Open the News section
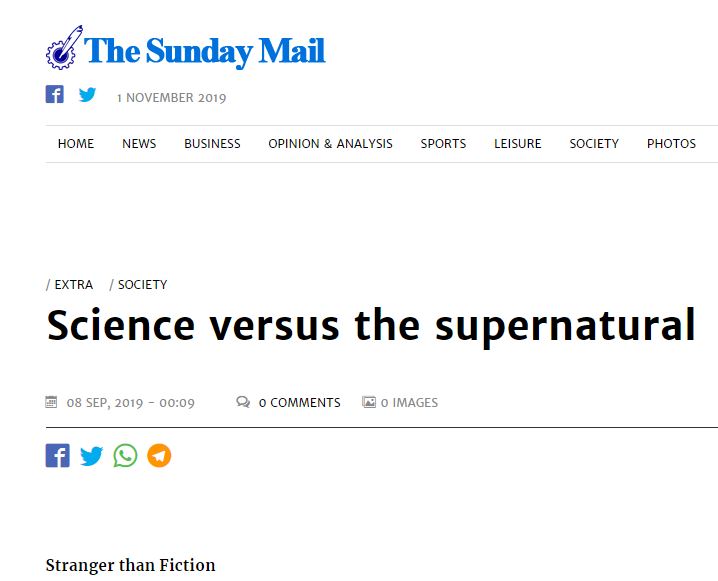The image size is (718, 581). tap(139, 144)
